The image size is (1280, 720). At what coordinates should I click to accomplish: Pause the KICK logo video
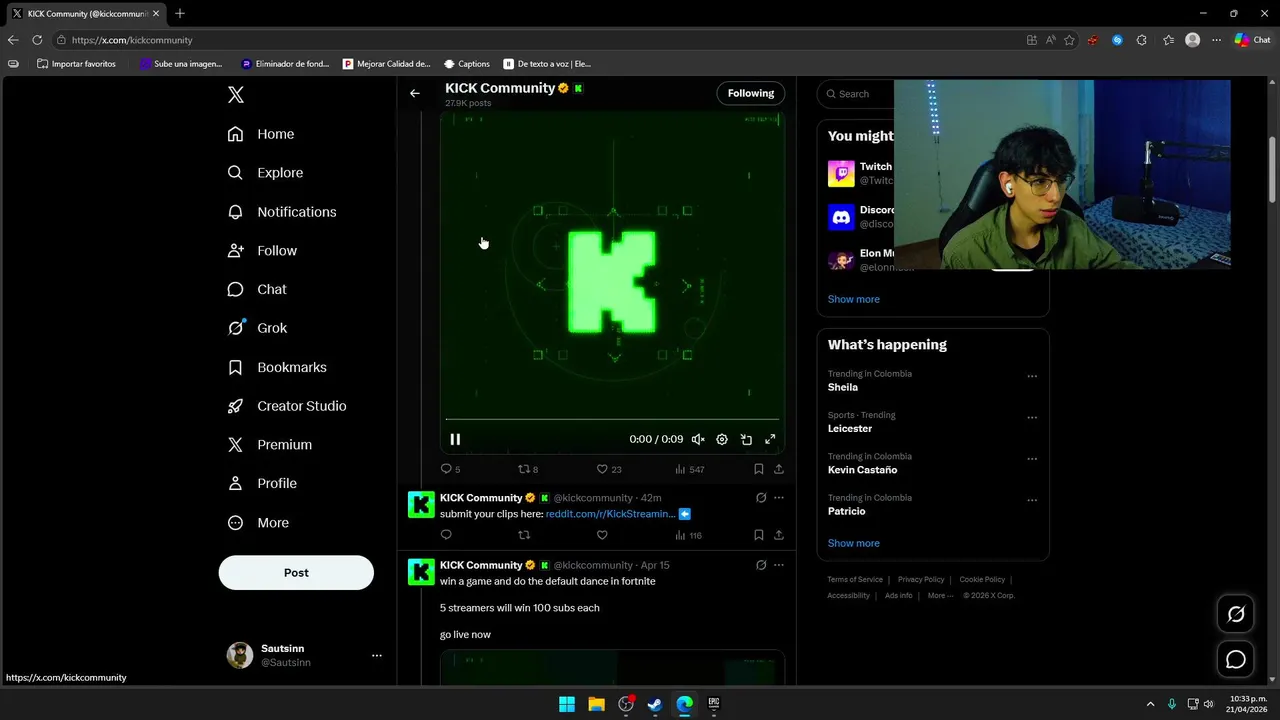click(455, 439)
